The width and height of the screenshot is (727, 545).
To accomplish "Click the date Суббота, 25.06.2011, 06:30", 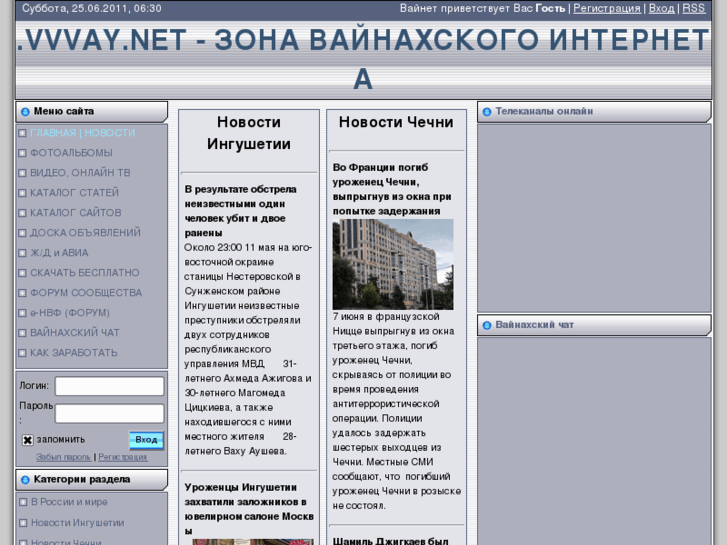I will 92,8.
